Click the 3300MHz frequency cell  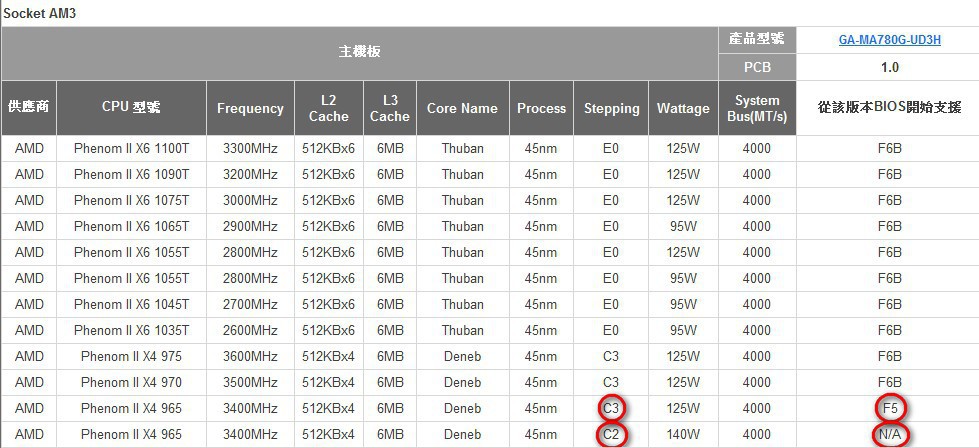(250, 149)
